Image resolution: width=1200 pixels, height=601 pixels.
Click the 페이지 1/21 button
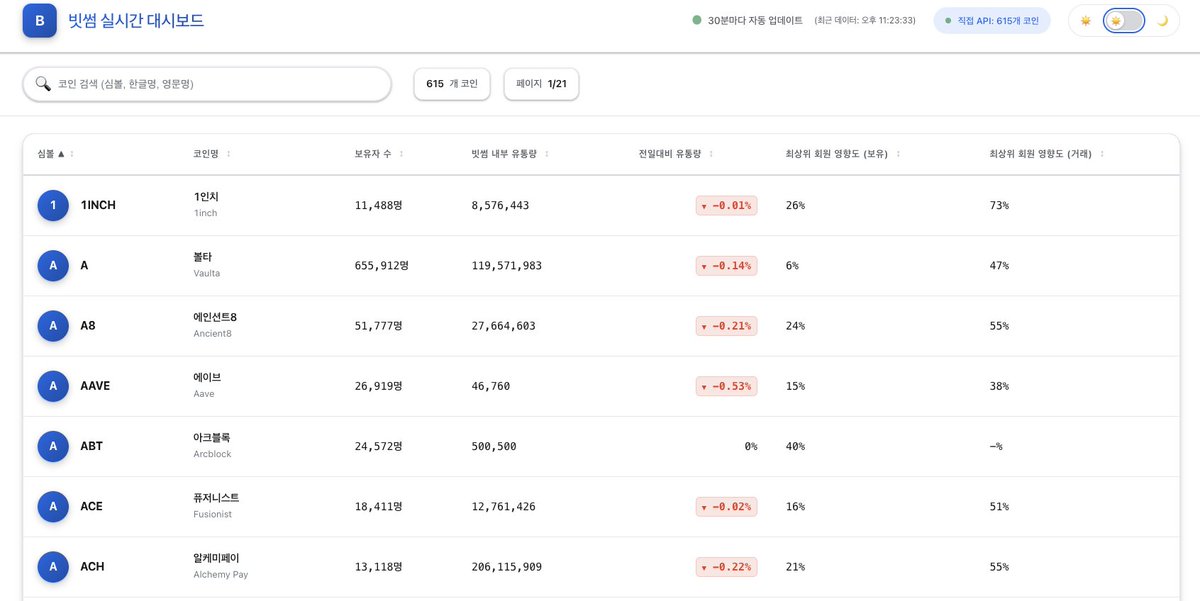pyautogui.click(x=541, y=84)
